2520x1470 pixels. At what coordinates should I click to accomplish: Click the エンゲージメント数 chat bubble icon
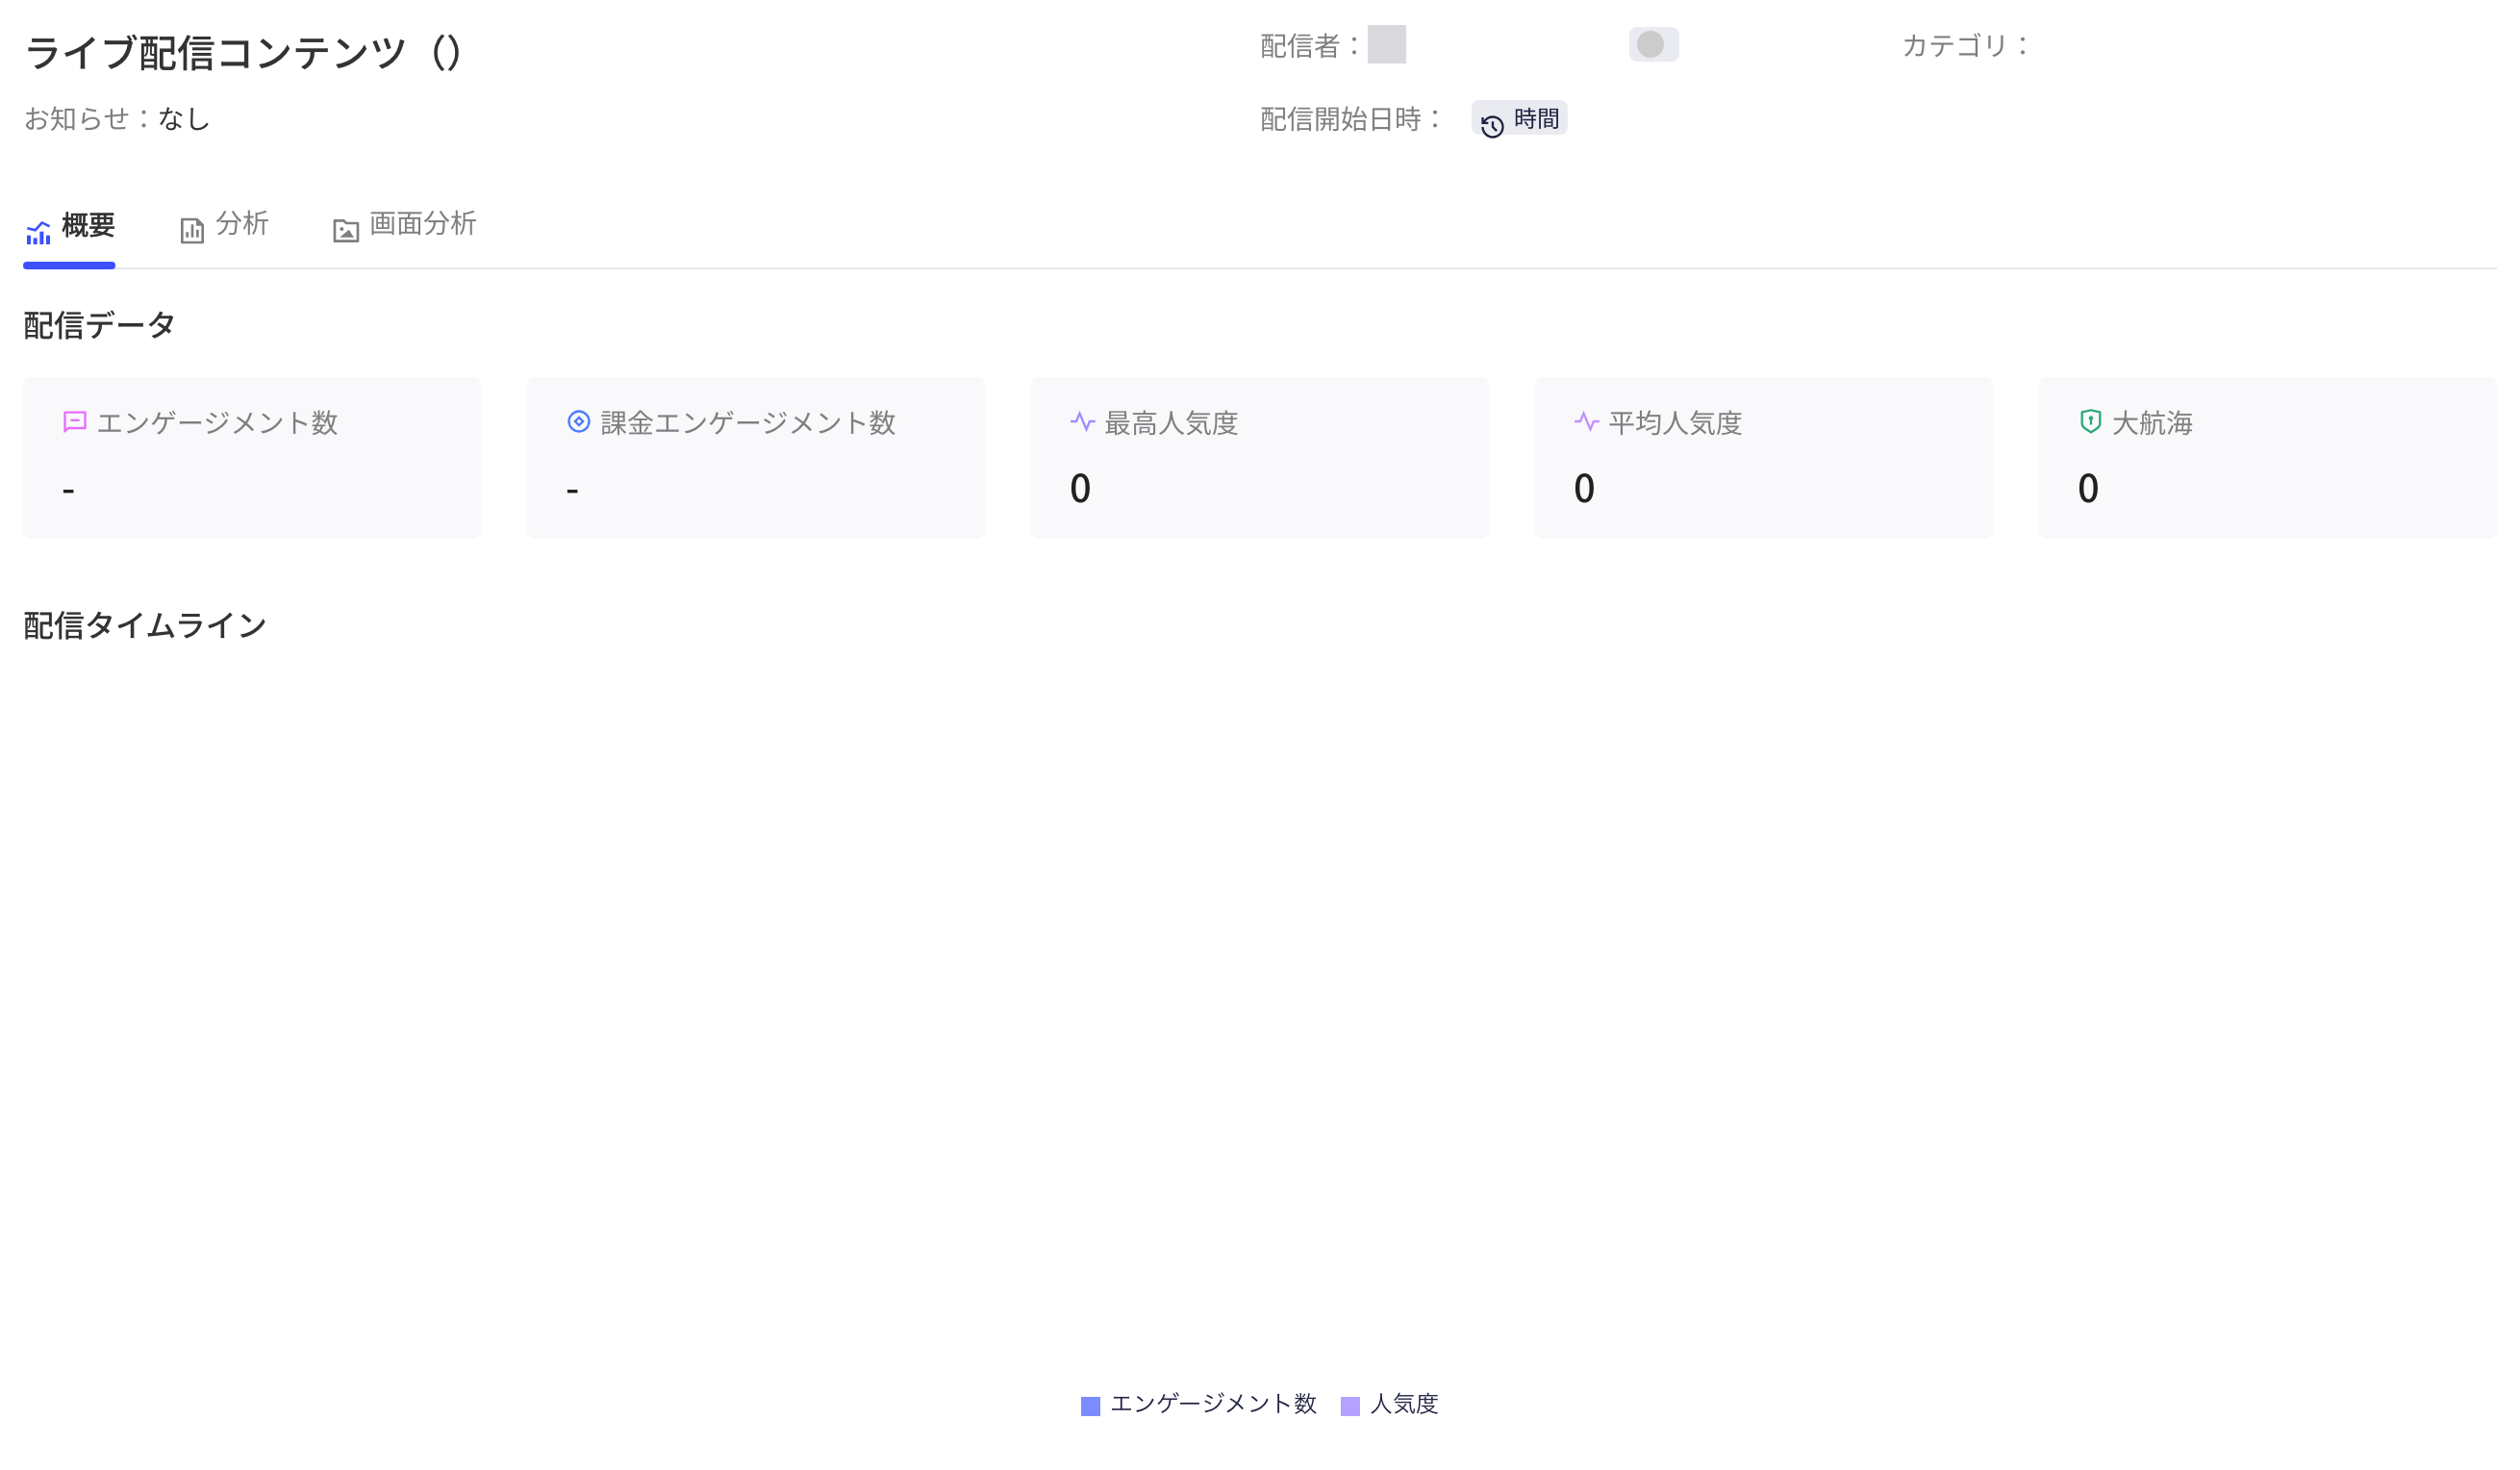(75, 422)
